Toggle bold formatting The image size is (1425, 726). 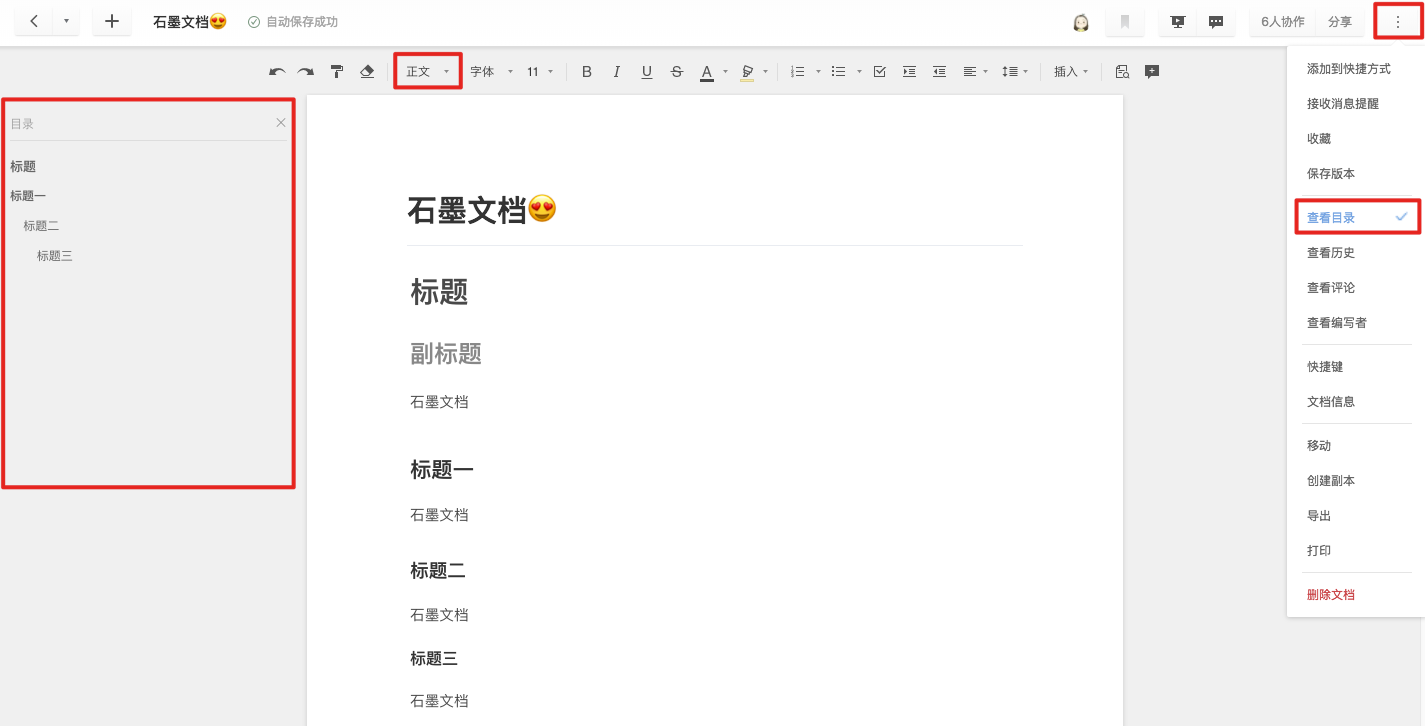click(x=587, y=71)
